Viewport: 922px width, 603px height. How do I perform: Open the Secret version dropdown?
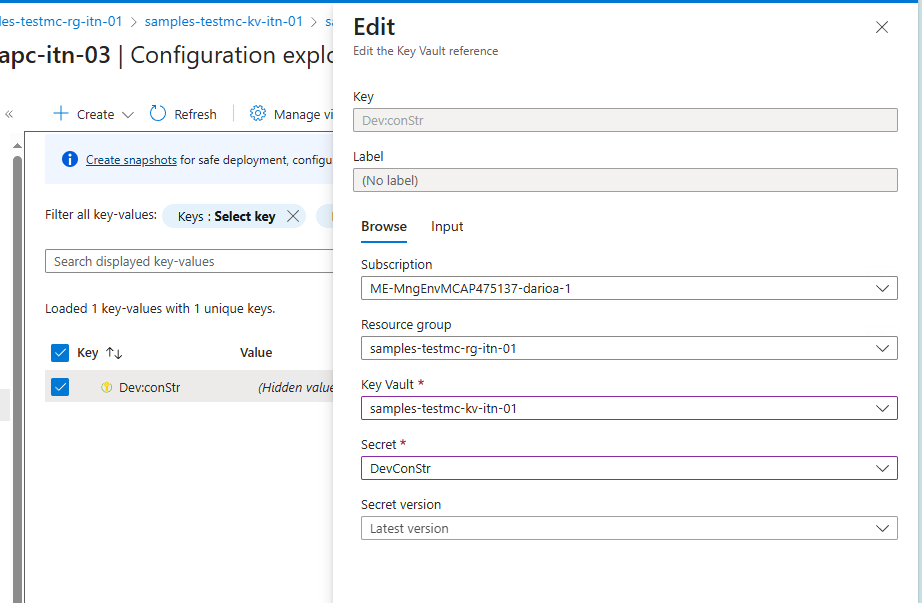point(628,528)
